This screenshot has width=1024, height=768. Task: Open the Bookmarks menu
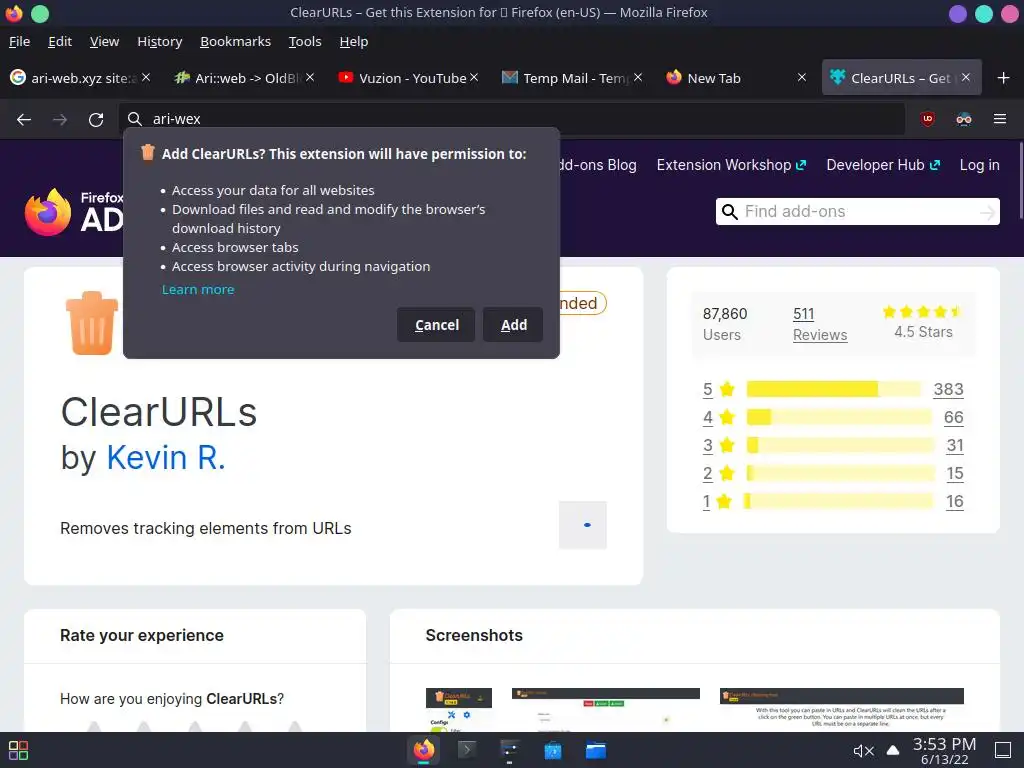click(x=235, y=41)
